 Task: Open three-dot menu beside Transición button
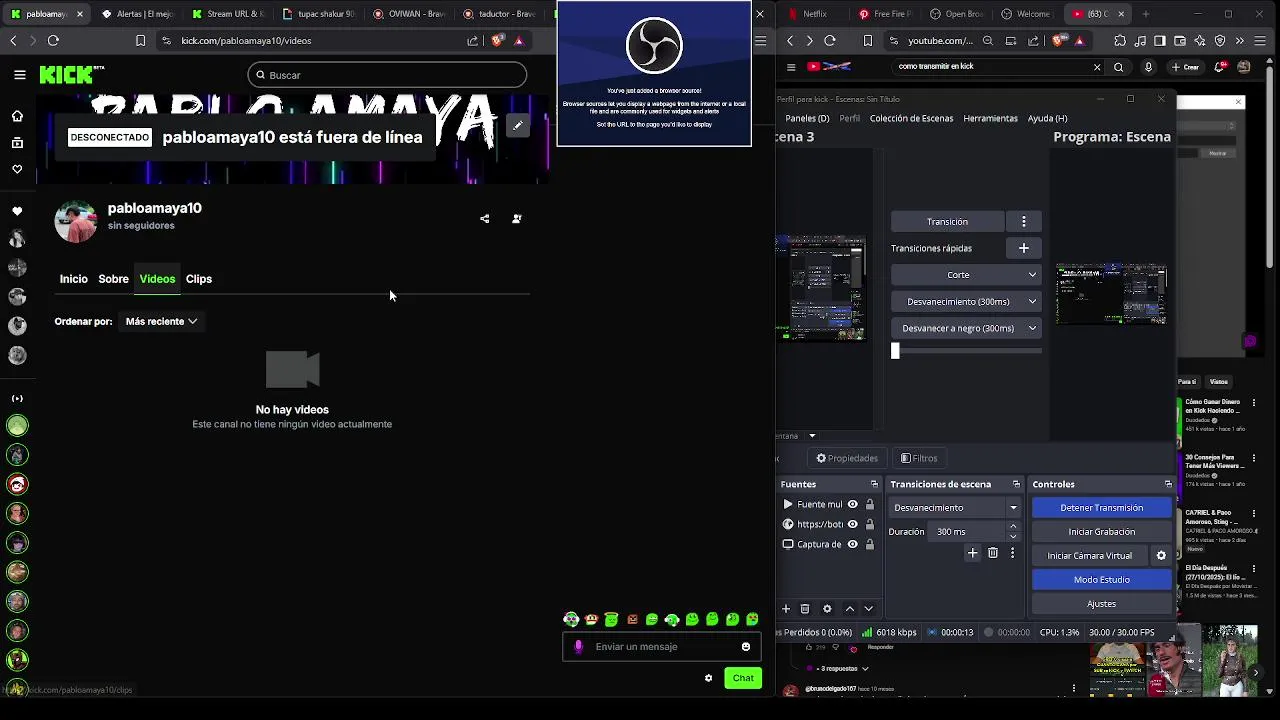point(1024,222)
